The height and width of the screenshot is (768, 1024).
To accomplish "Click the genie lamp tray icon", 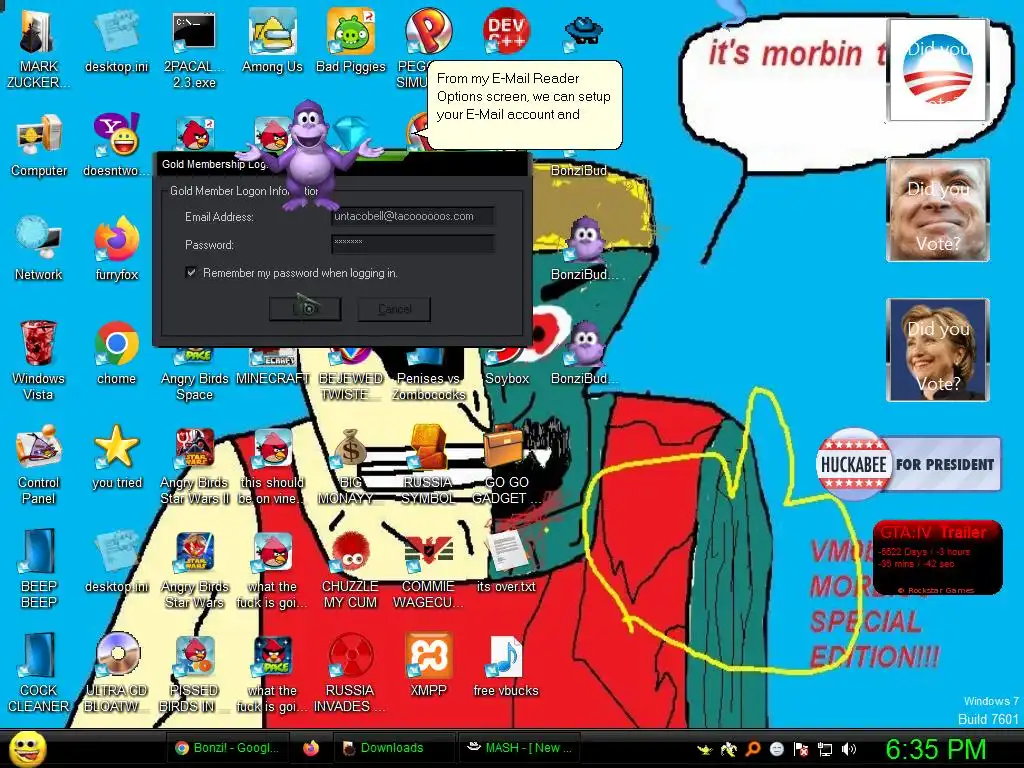I will tap(705, 749).
